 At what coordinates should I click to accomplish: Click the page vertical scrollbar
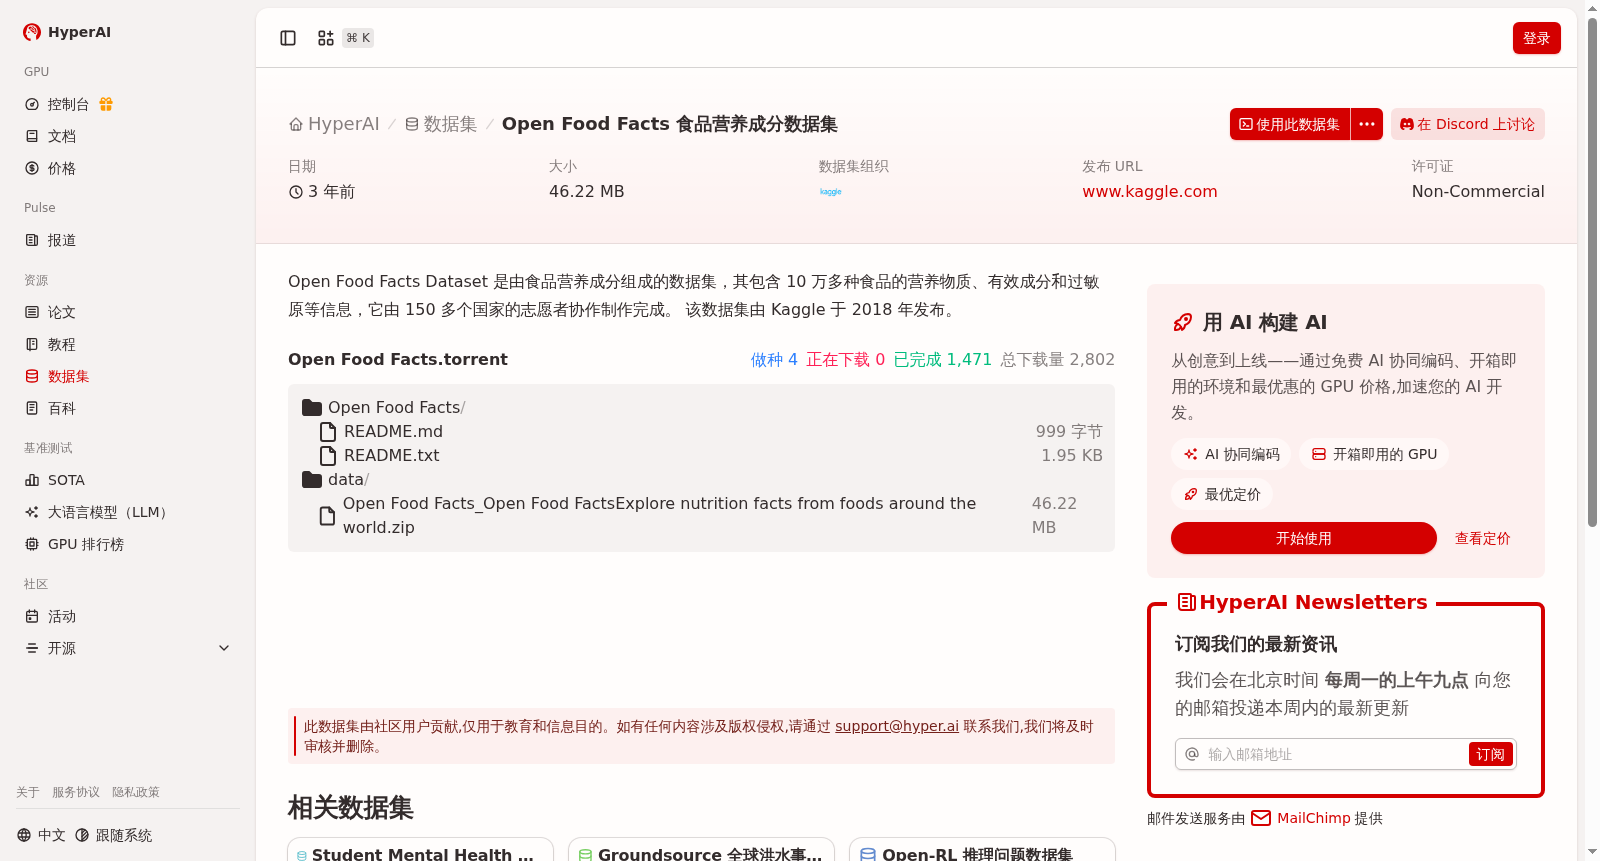pos(1592,270)
